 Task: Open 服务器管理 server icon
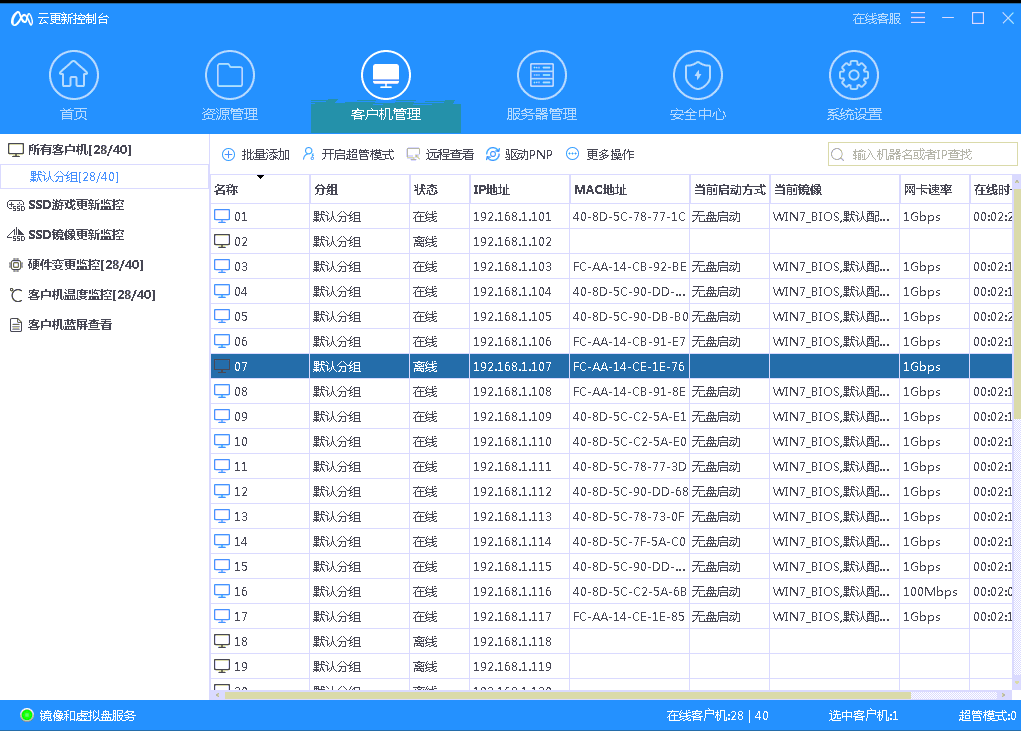click(x=542, y=76)
